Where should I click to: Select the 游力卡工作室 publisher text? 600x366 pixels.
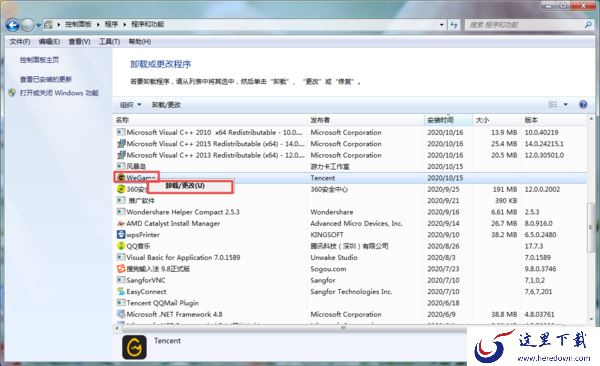click(329, 167)
